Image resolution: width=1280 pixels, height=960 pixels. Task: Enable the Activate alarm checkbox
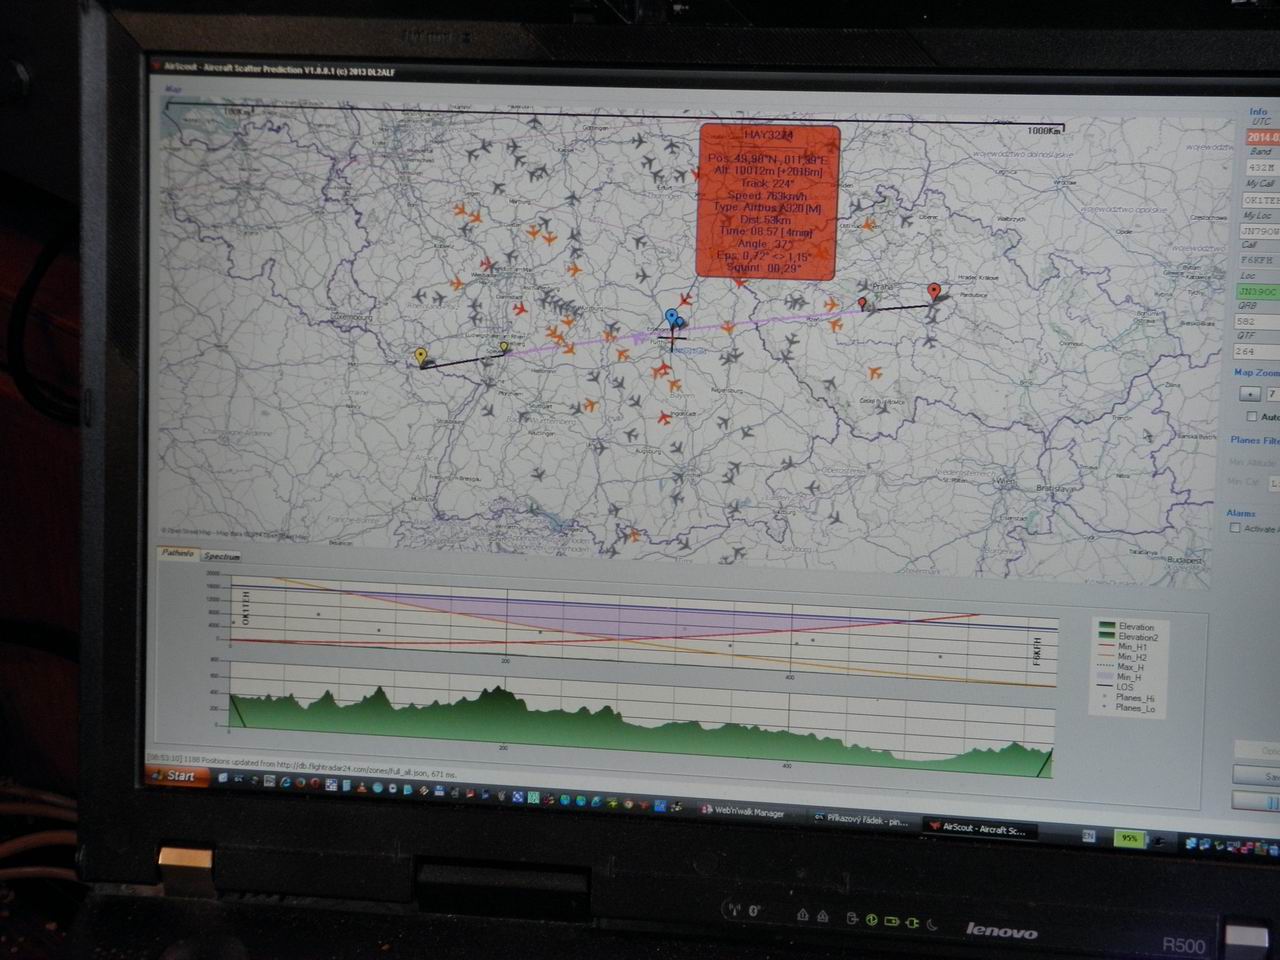coord(1235,528)
